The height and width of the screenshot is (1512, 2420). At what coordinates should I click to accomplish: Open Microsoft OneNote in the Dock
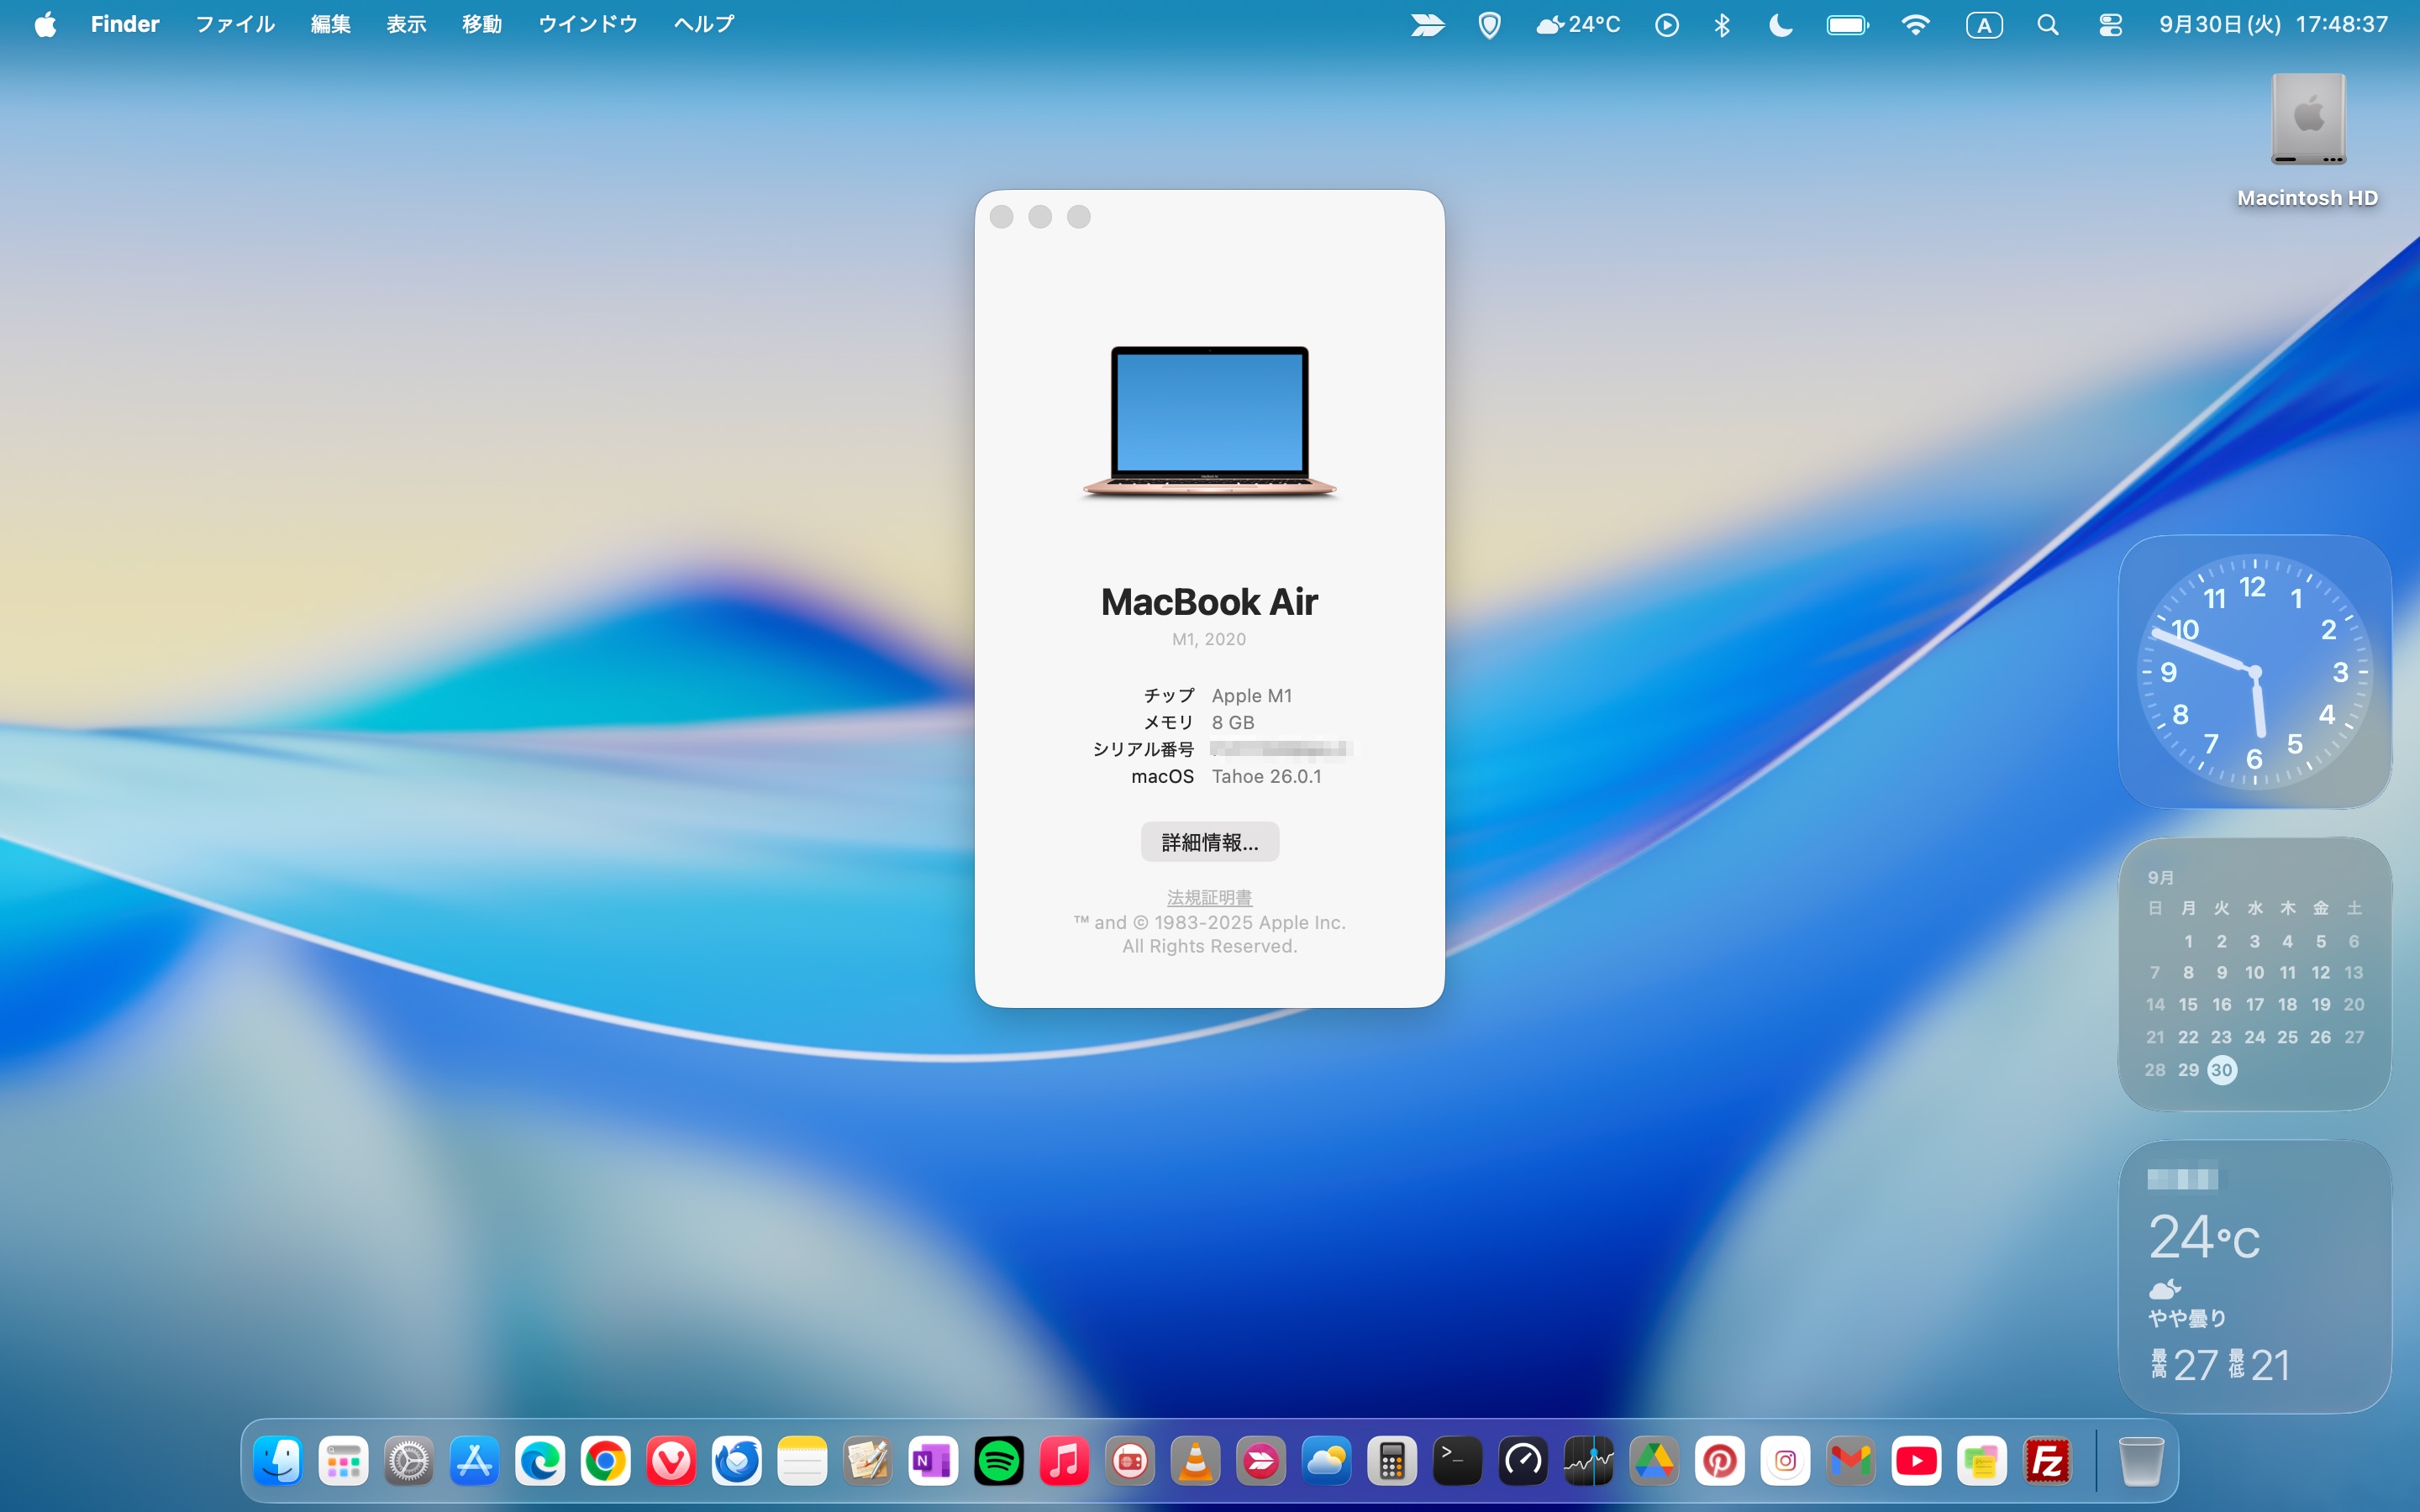pyautogui.click(x=932, y=1462)
